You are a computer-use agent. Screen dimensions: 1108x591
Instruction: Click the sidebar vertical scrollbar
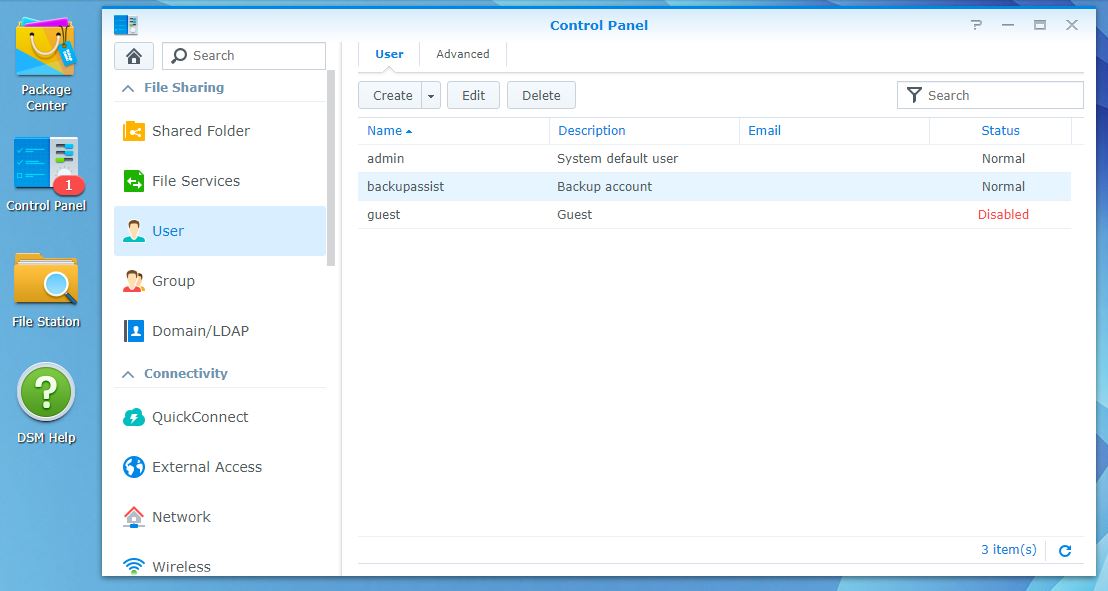point(331,168)
